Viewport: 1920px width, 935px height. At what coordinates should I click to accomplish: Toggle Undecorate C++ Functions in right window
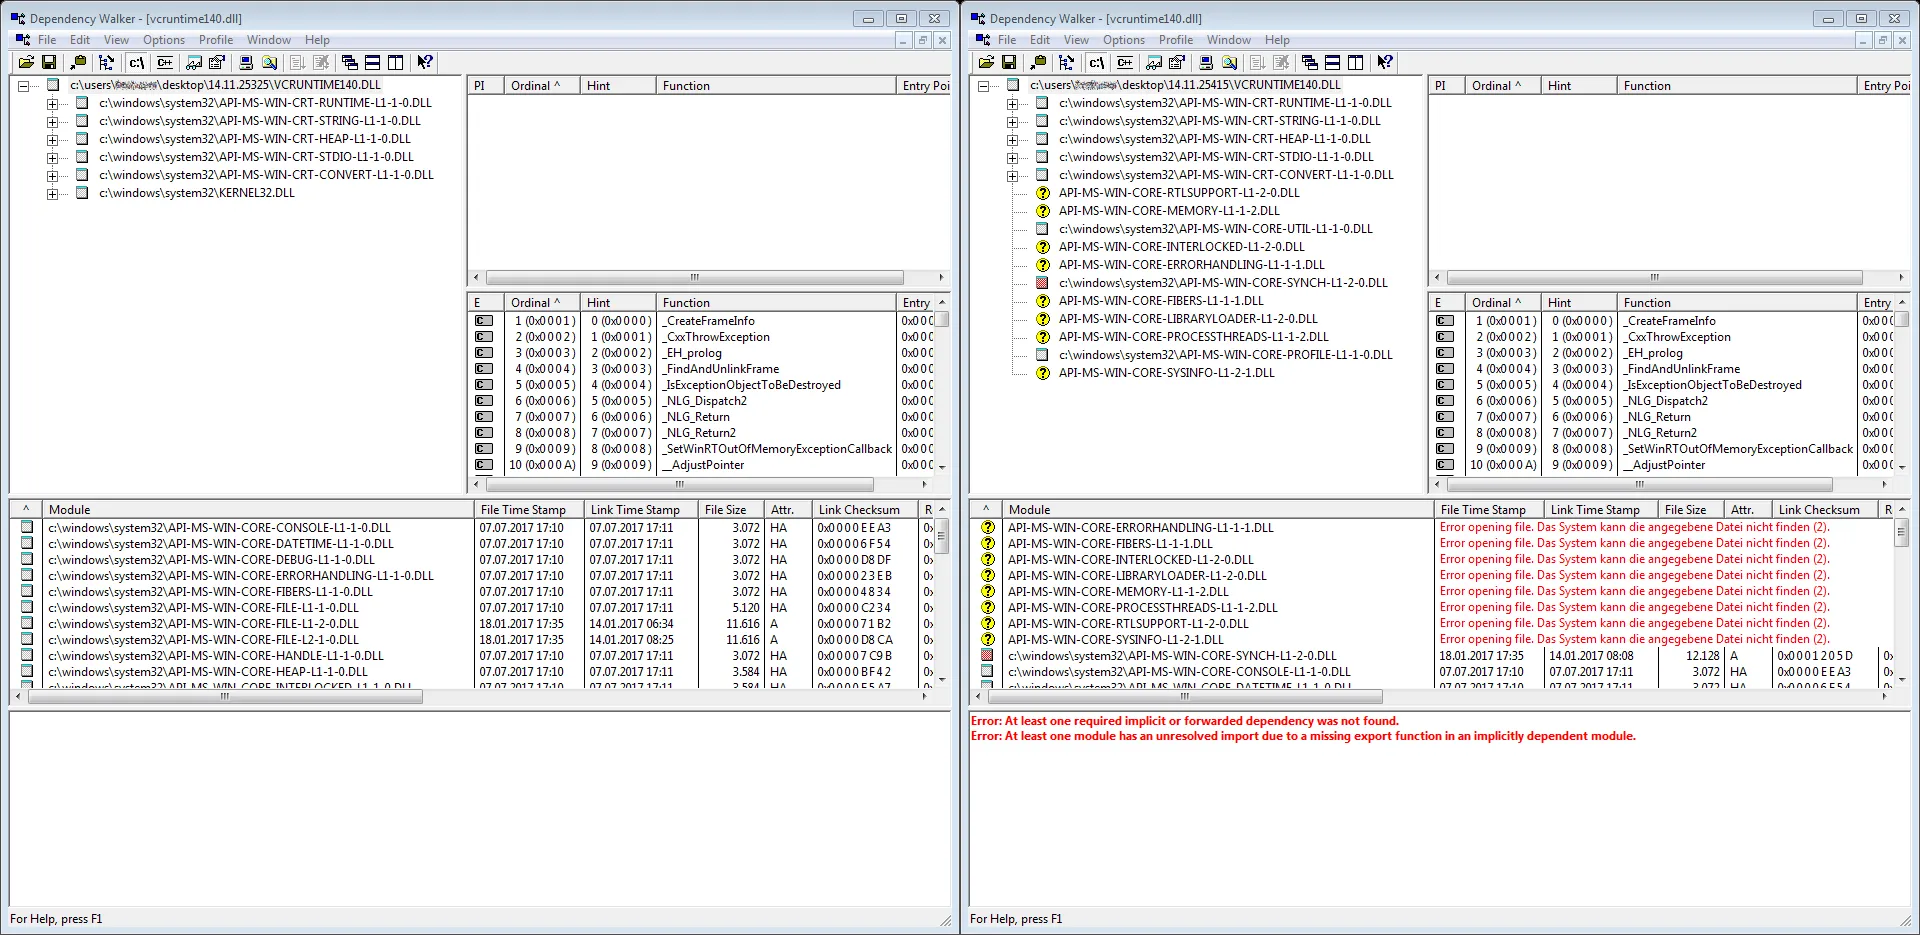pyautogui.click(x=1125, y=62)
